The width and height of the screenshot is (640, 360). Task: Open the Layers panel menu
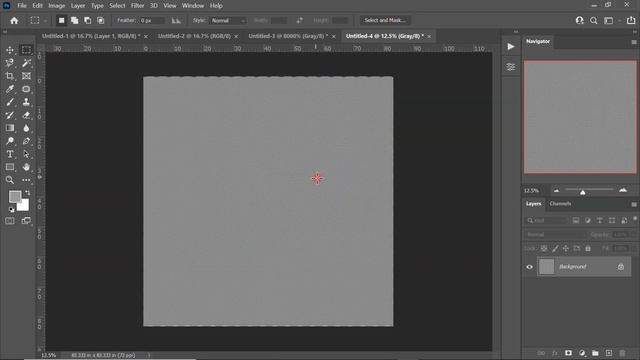(634, 204)
